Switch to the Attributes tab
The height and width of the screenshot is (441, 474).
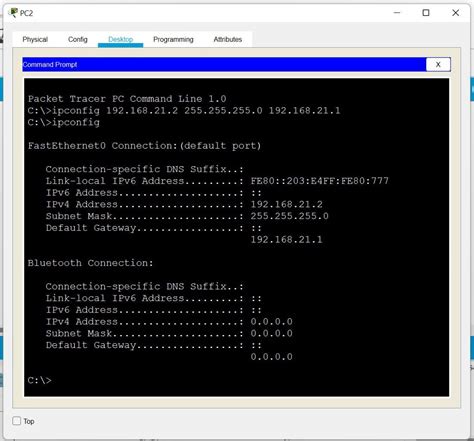pos(228,39)
